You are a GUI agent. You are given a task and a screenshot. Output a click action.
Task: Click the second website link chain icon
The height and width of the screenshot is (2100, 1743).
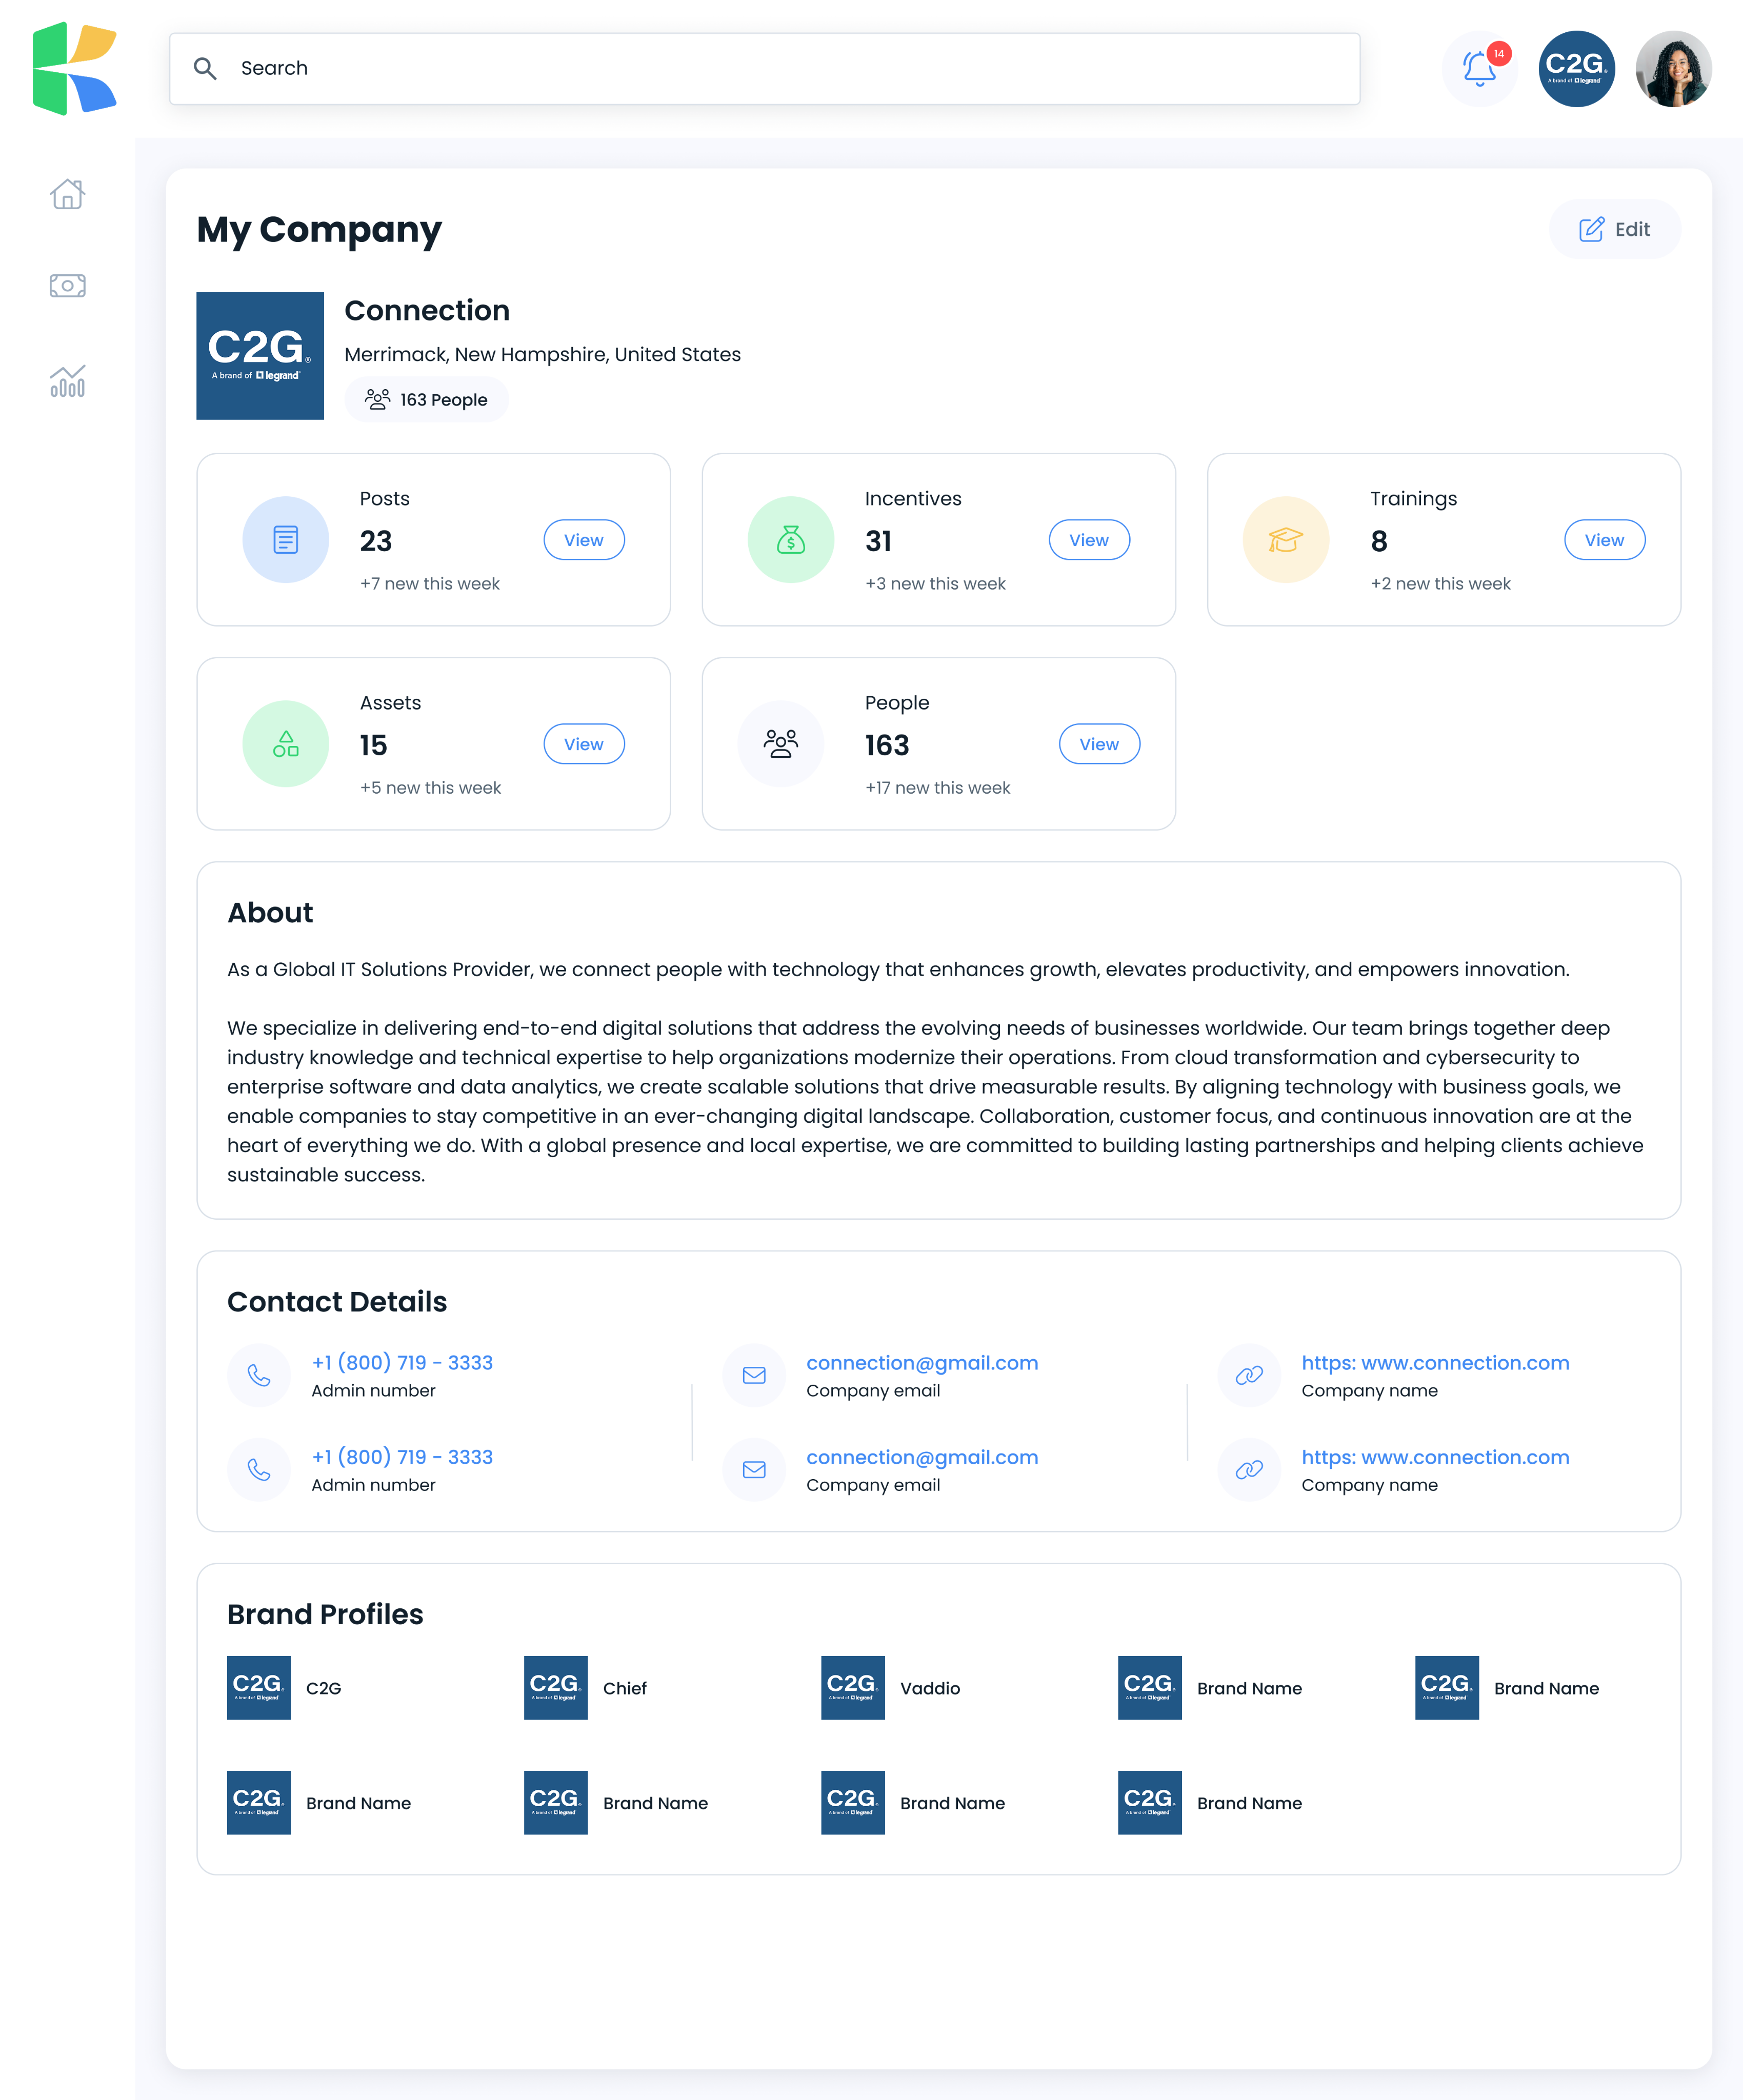click(x=1249, y=1470)
